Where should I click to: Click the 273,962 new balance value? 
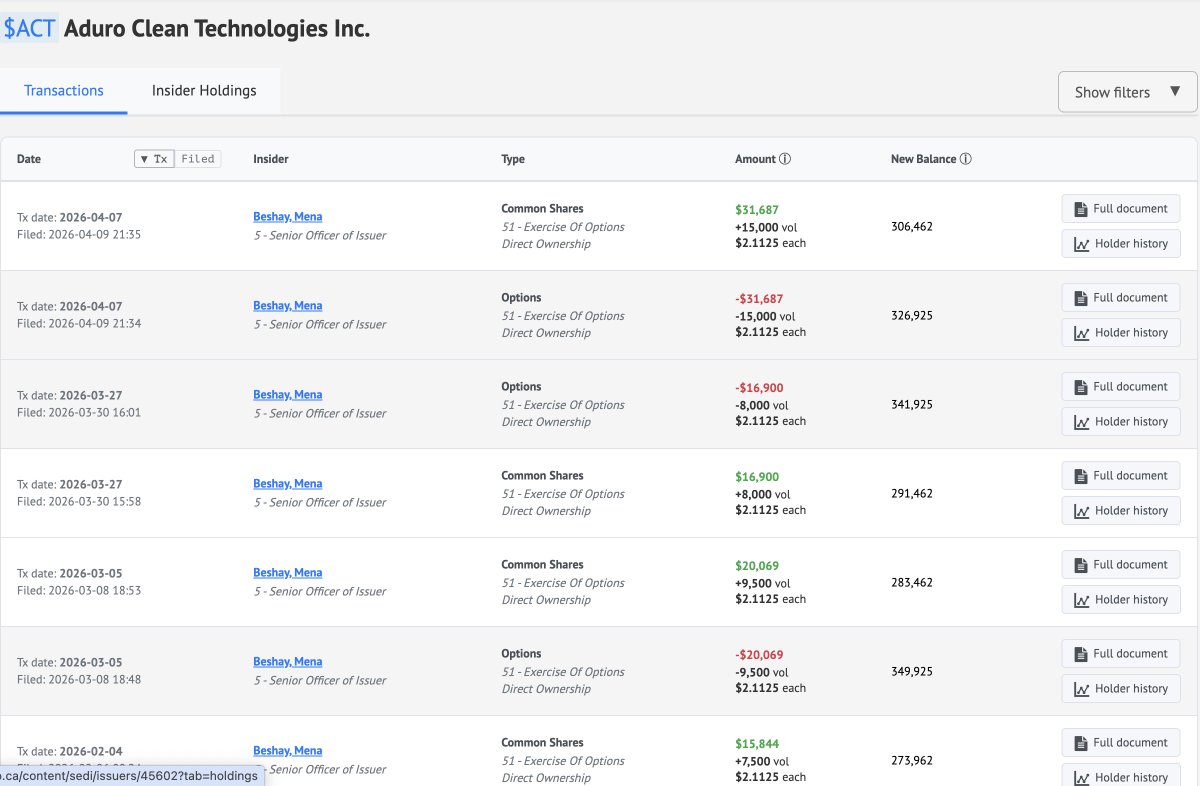(912, 761)
